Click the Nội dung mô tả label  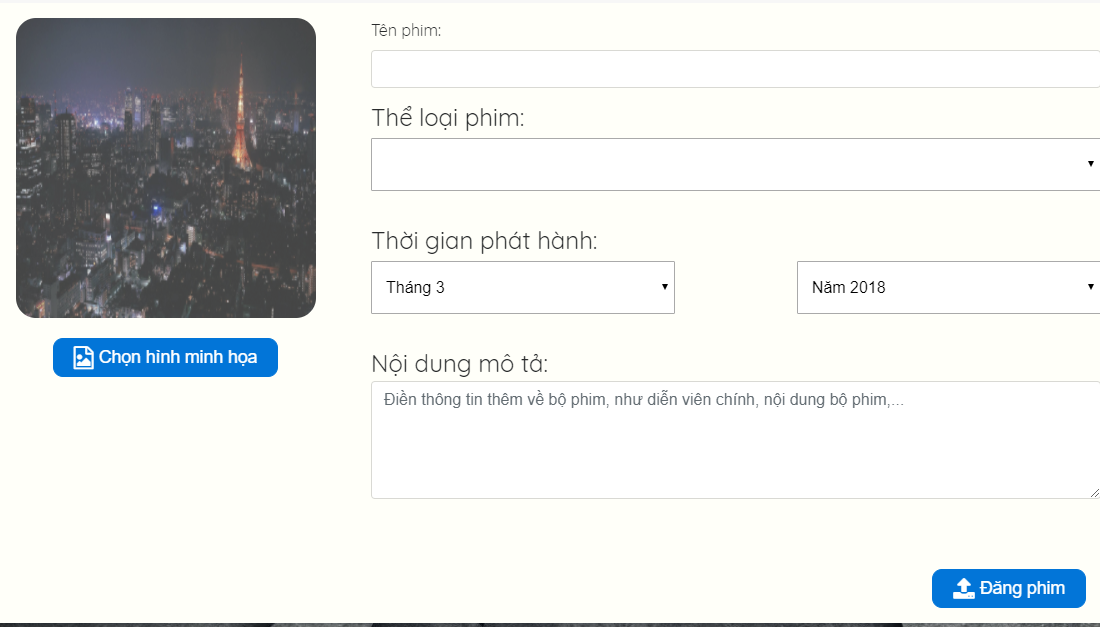453,364
